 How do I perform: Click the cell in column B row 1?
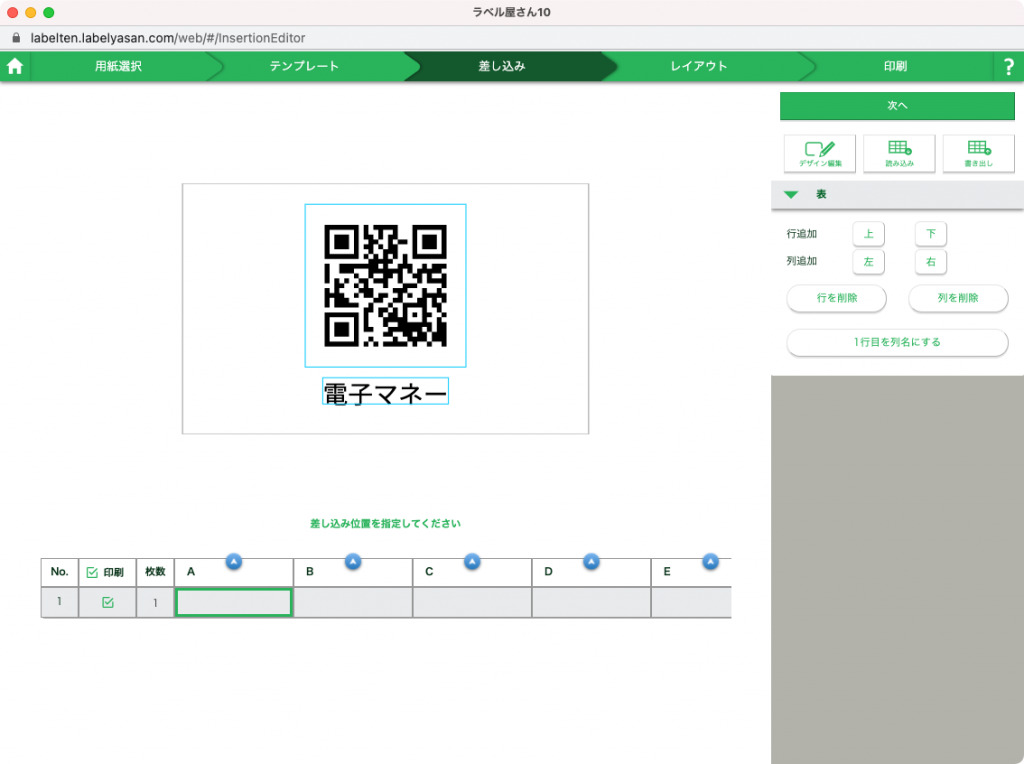(x=353, y=602)
